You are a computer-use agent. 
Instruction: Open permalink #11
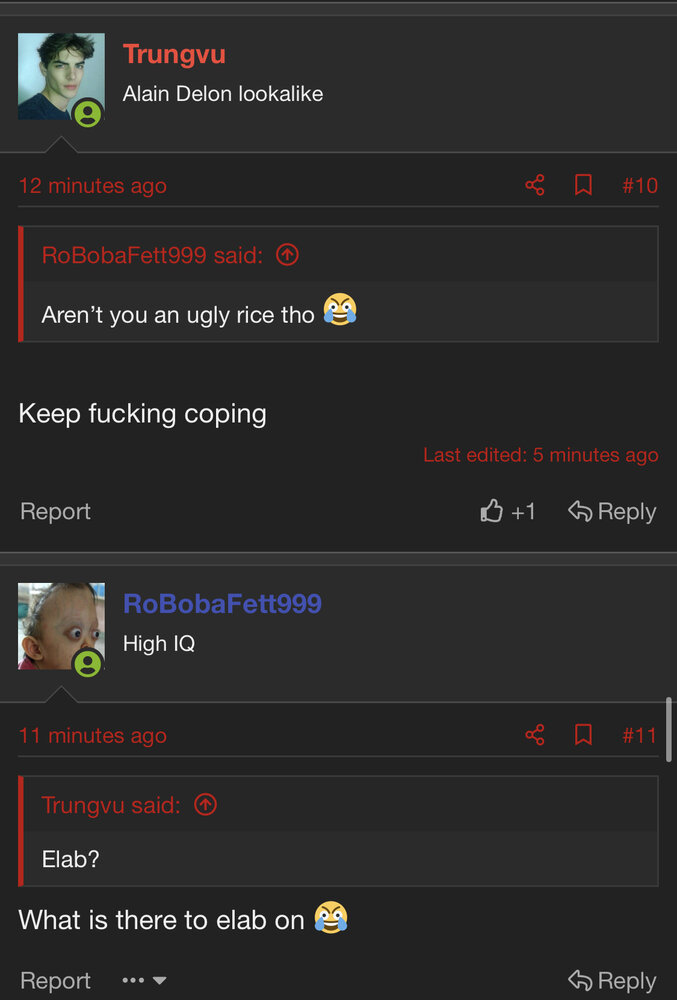(x=639, y=735)
